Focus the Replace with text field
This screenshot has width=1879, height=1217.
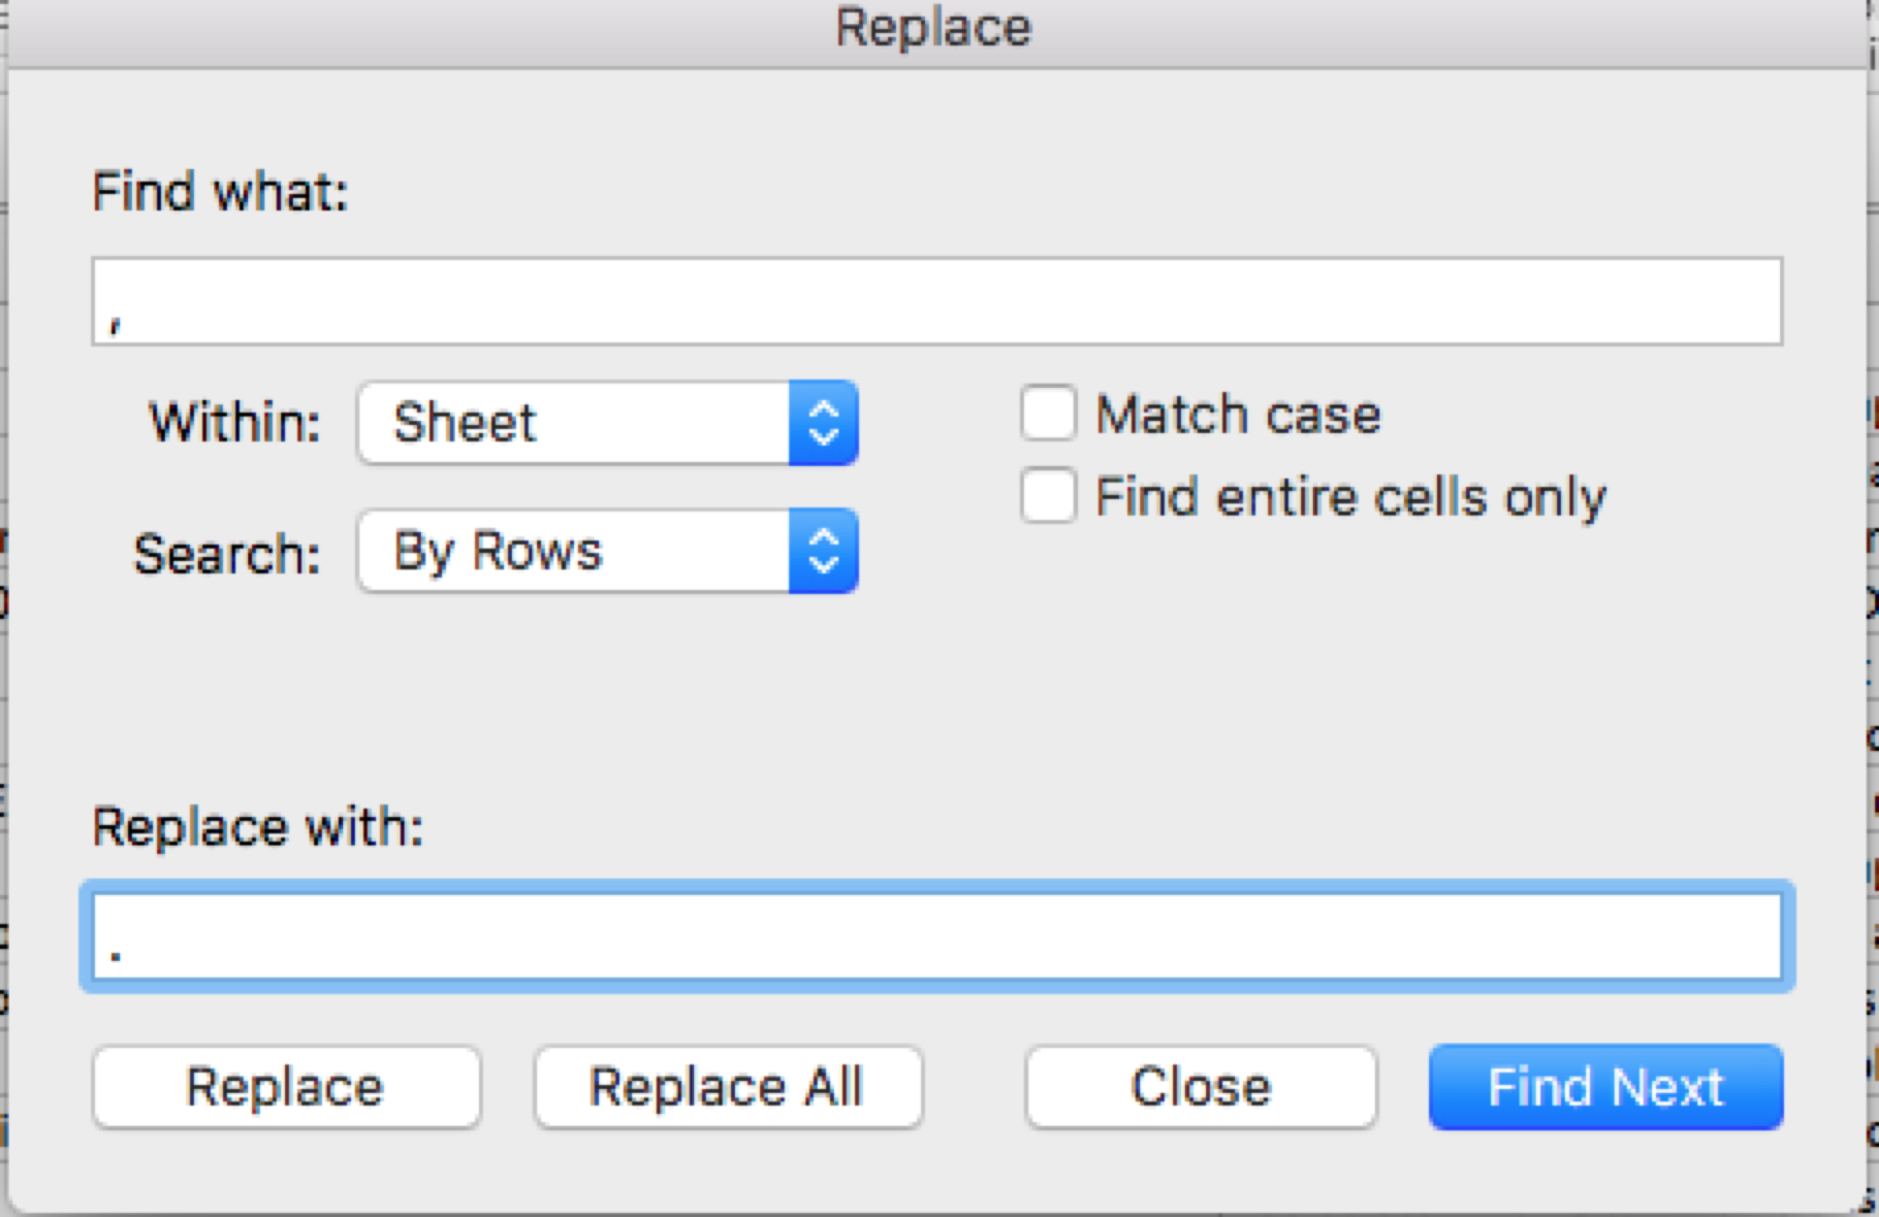pyautogui.click(x=936, y=936)
